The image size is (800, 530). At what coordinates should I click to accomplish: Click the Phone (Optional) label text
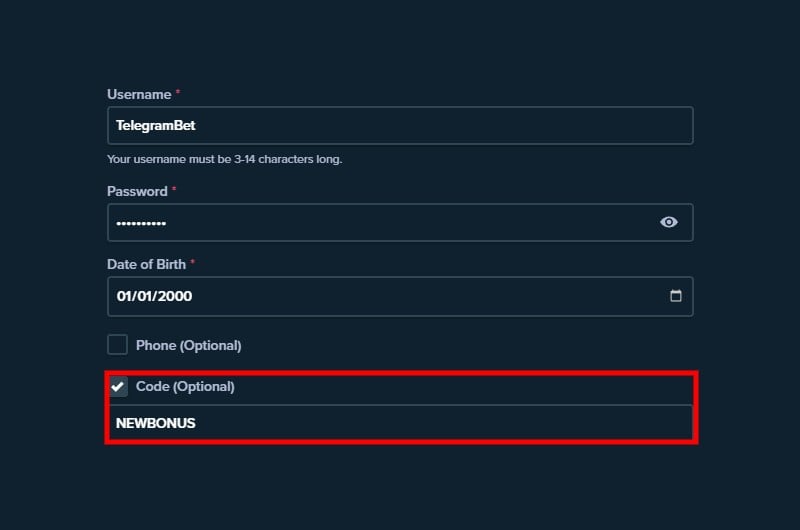pyautogui.click(x=188, y=345)
